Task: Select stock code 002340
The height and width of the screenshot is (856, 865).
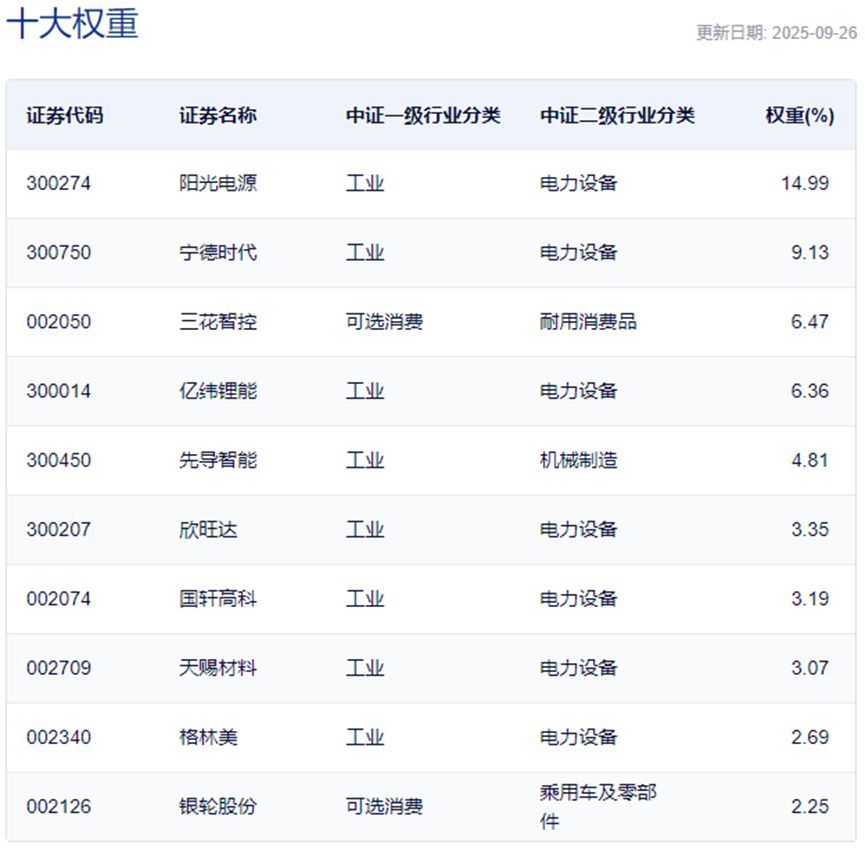Action: click(x=58, y=737)
